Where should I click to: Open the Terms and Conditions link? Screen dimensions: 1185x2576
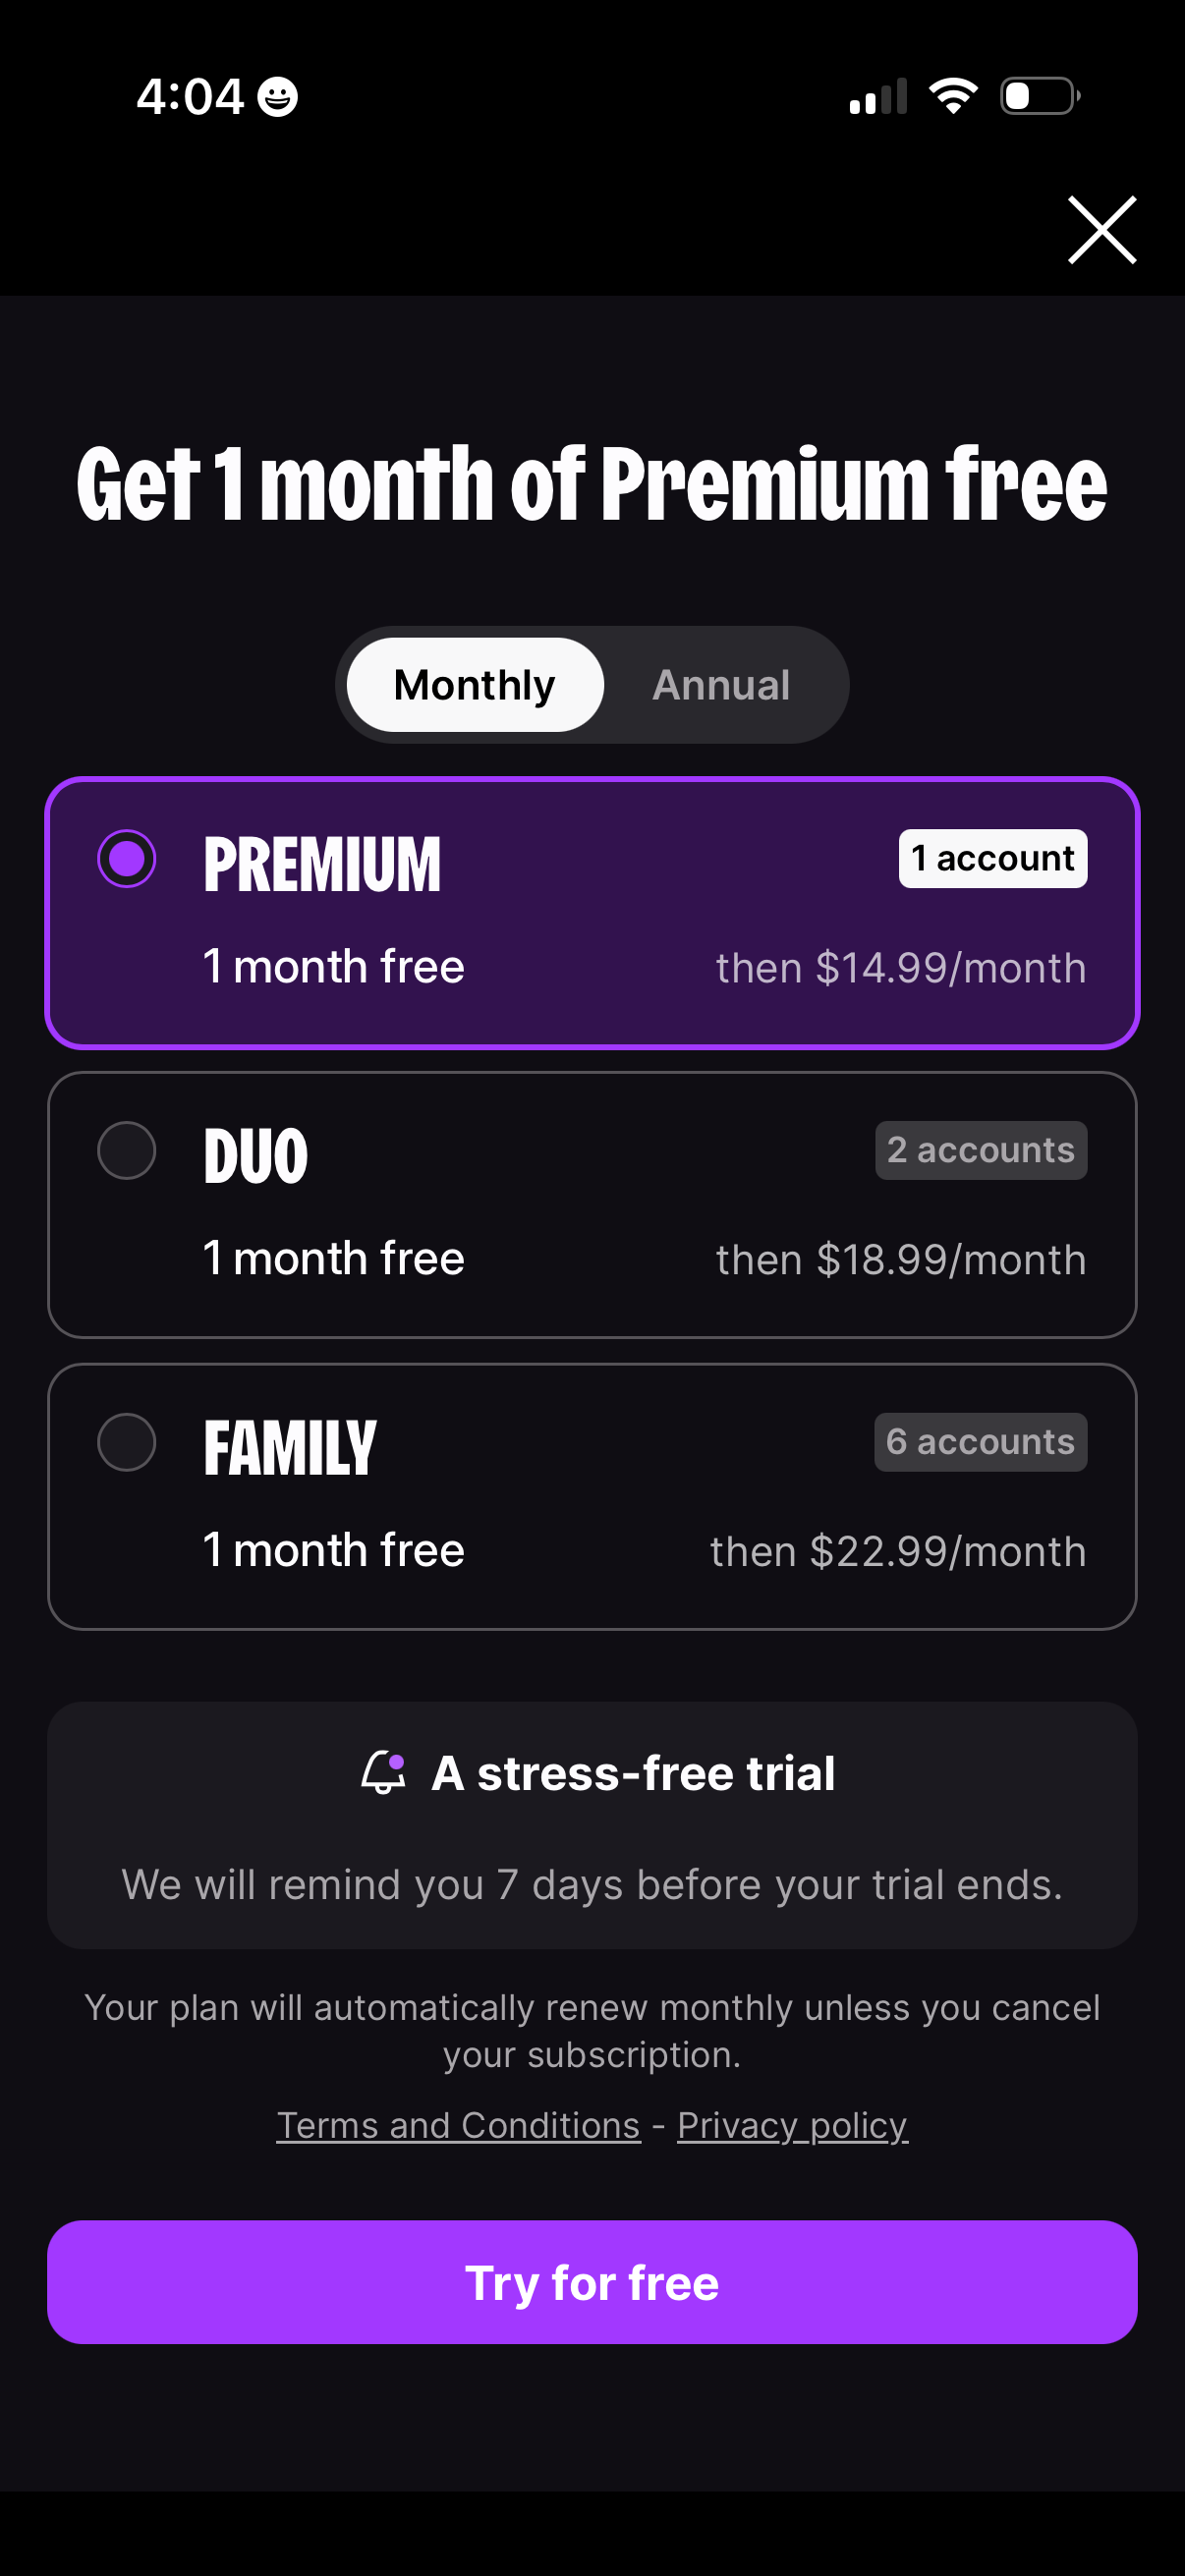pyautogui.click(x=459, y=2125)
